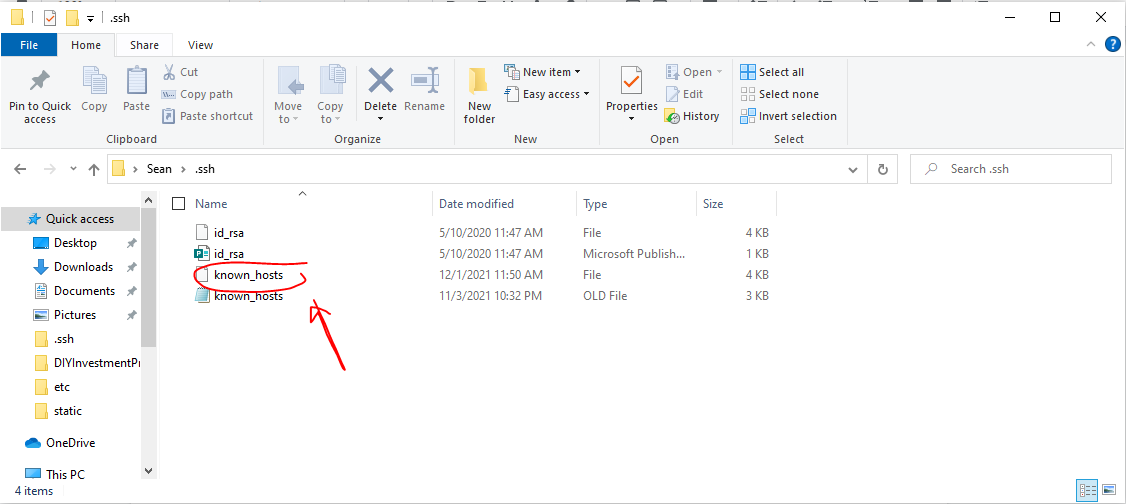Click .ssh in the address path

point(203,169)
